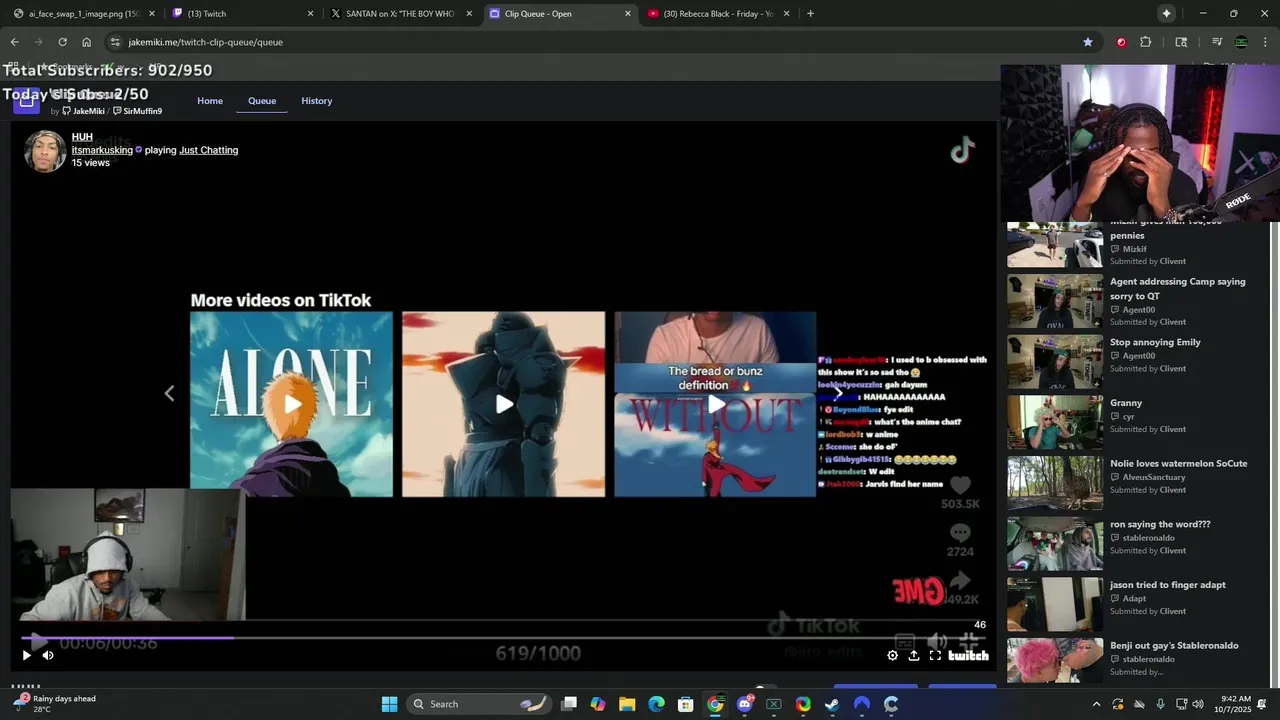Open the Extensions puzzle menu
Screen dimensions: 1280x720
[1146, 42]
